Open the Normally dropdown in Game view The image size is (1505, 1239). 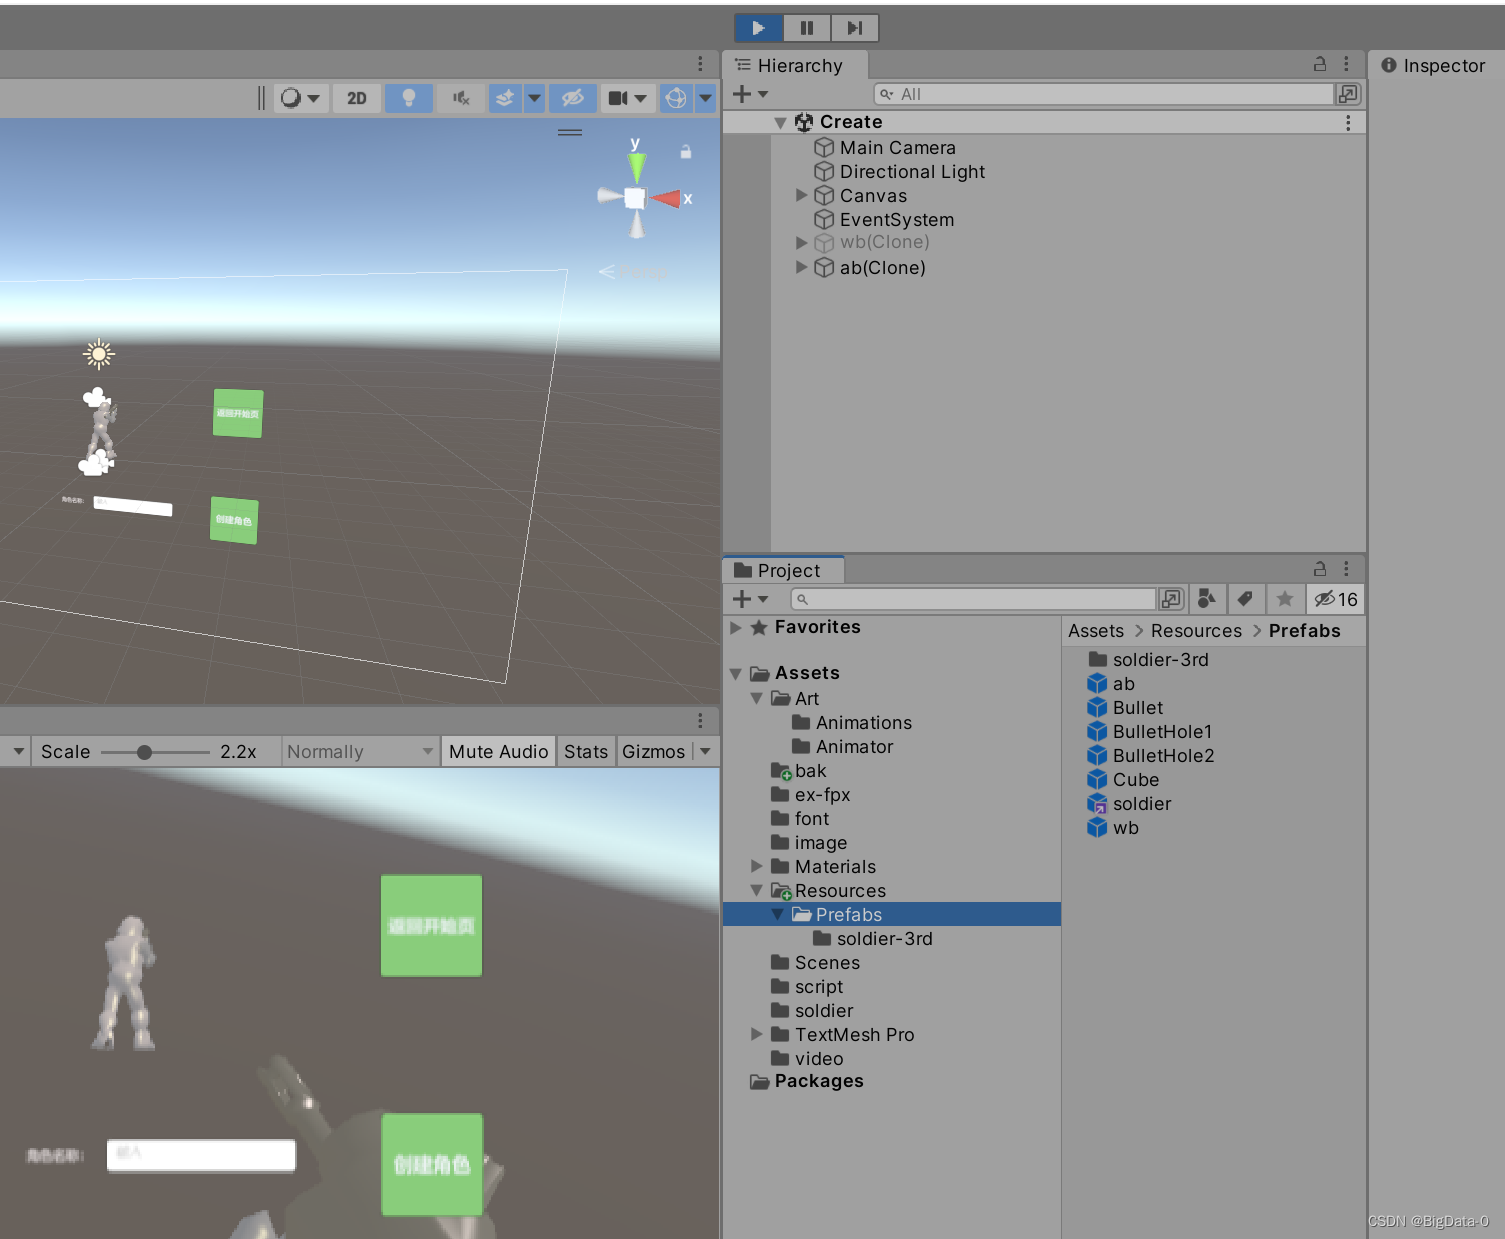pos(358,751)
